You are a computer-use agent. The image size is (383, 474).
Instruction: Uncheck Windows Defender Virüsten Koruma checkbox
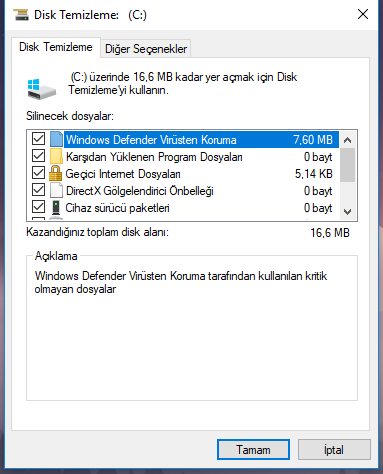click(38, 139)
